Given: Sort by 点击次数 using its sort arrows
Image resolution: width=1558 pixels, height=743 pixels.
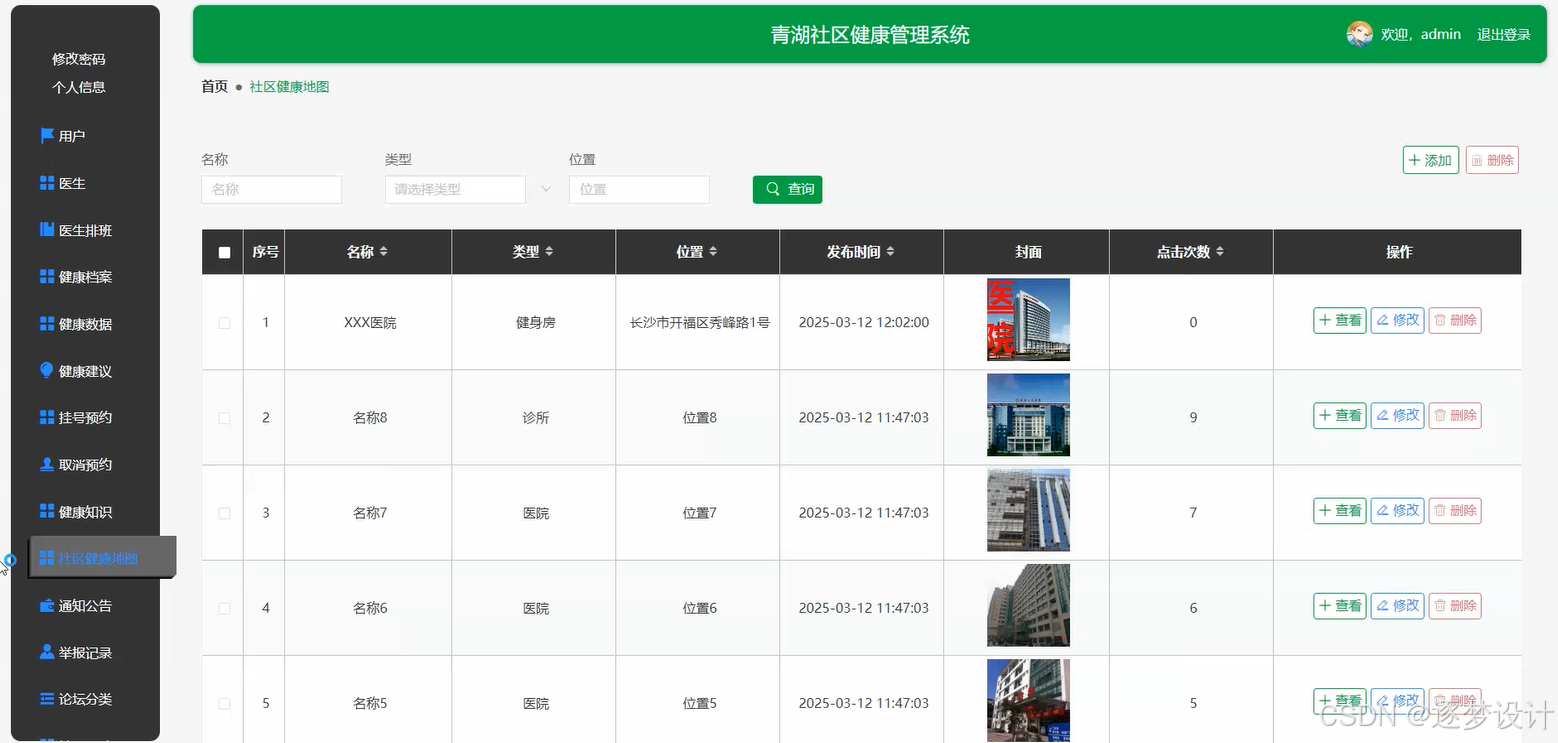Looking at the screenshot, I should (1221, 252).
